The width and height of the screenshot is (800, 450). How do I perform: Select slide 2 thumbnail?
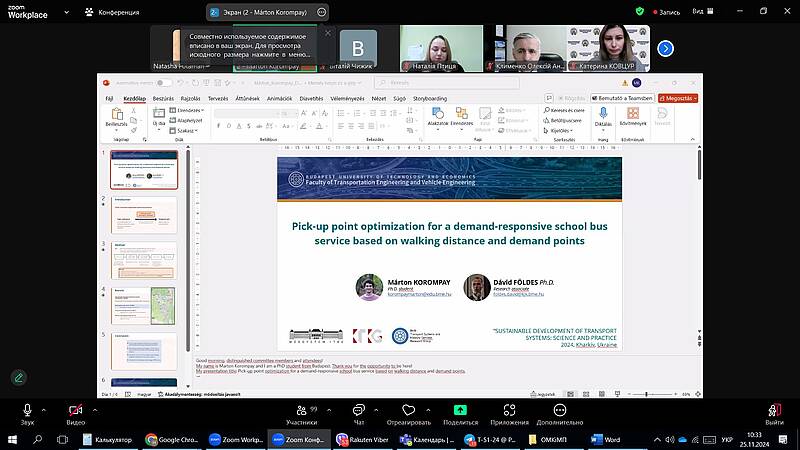(144, 215)
